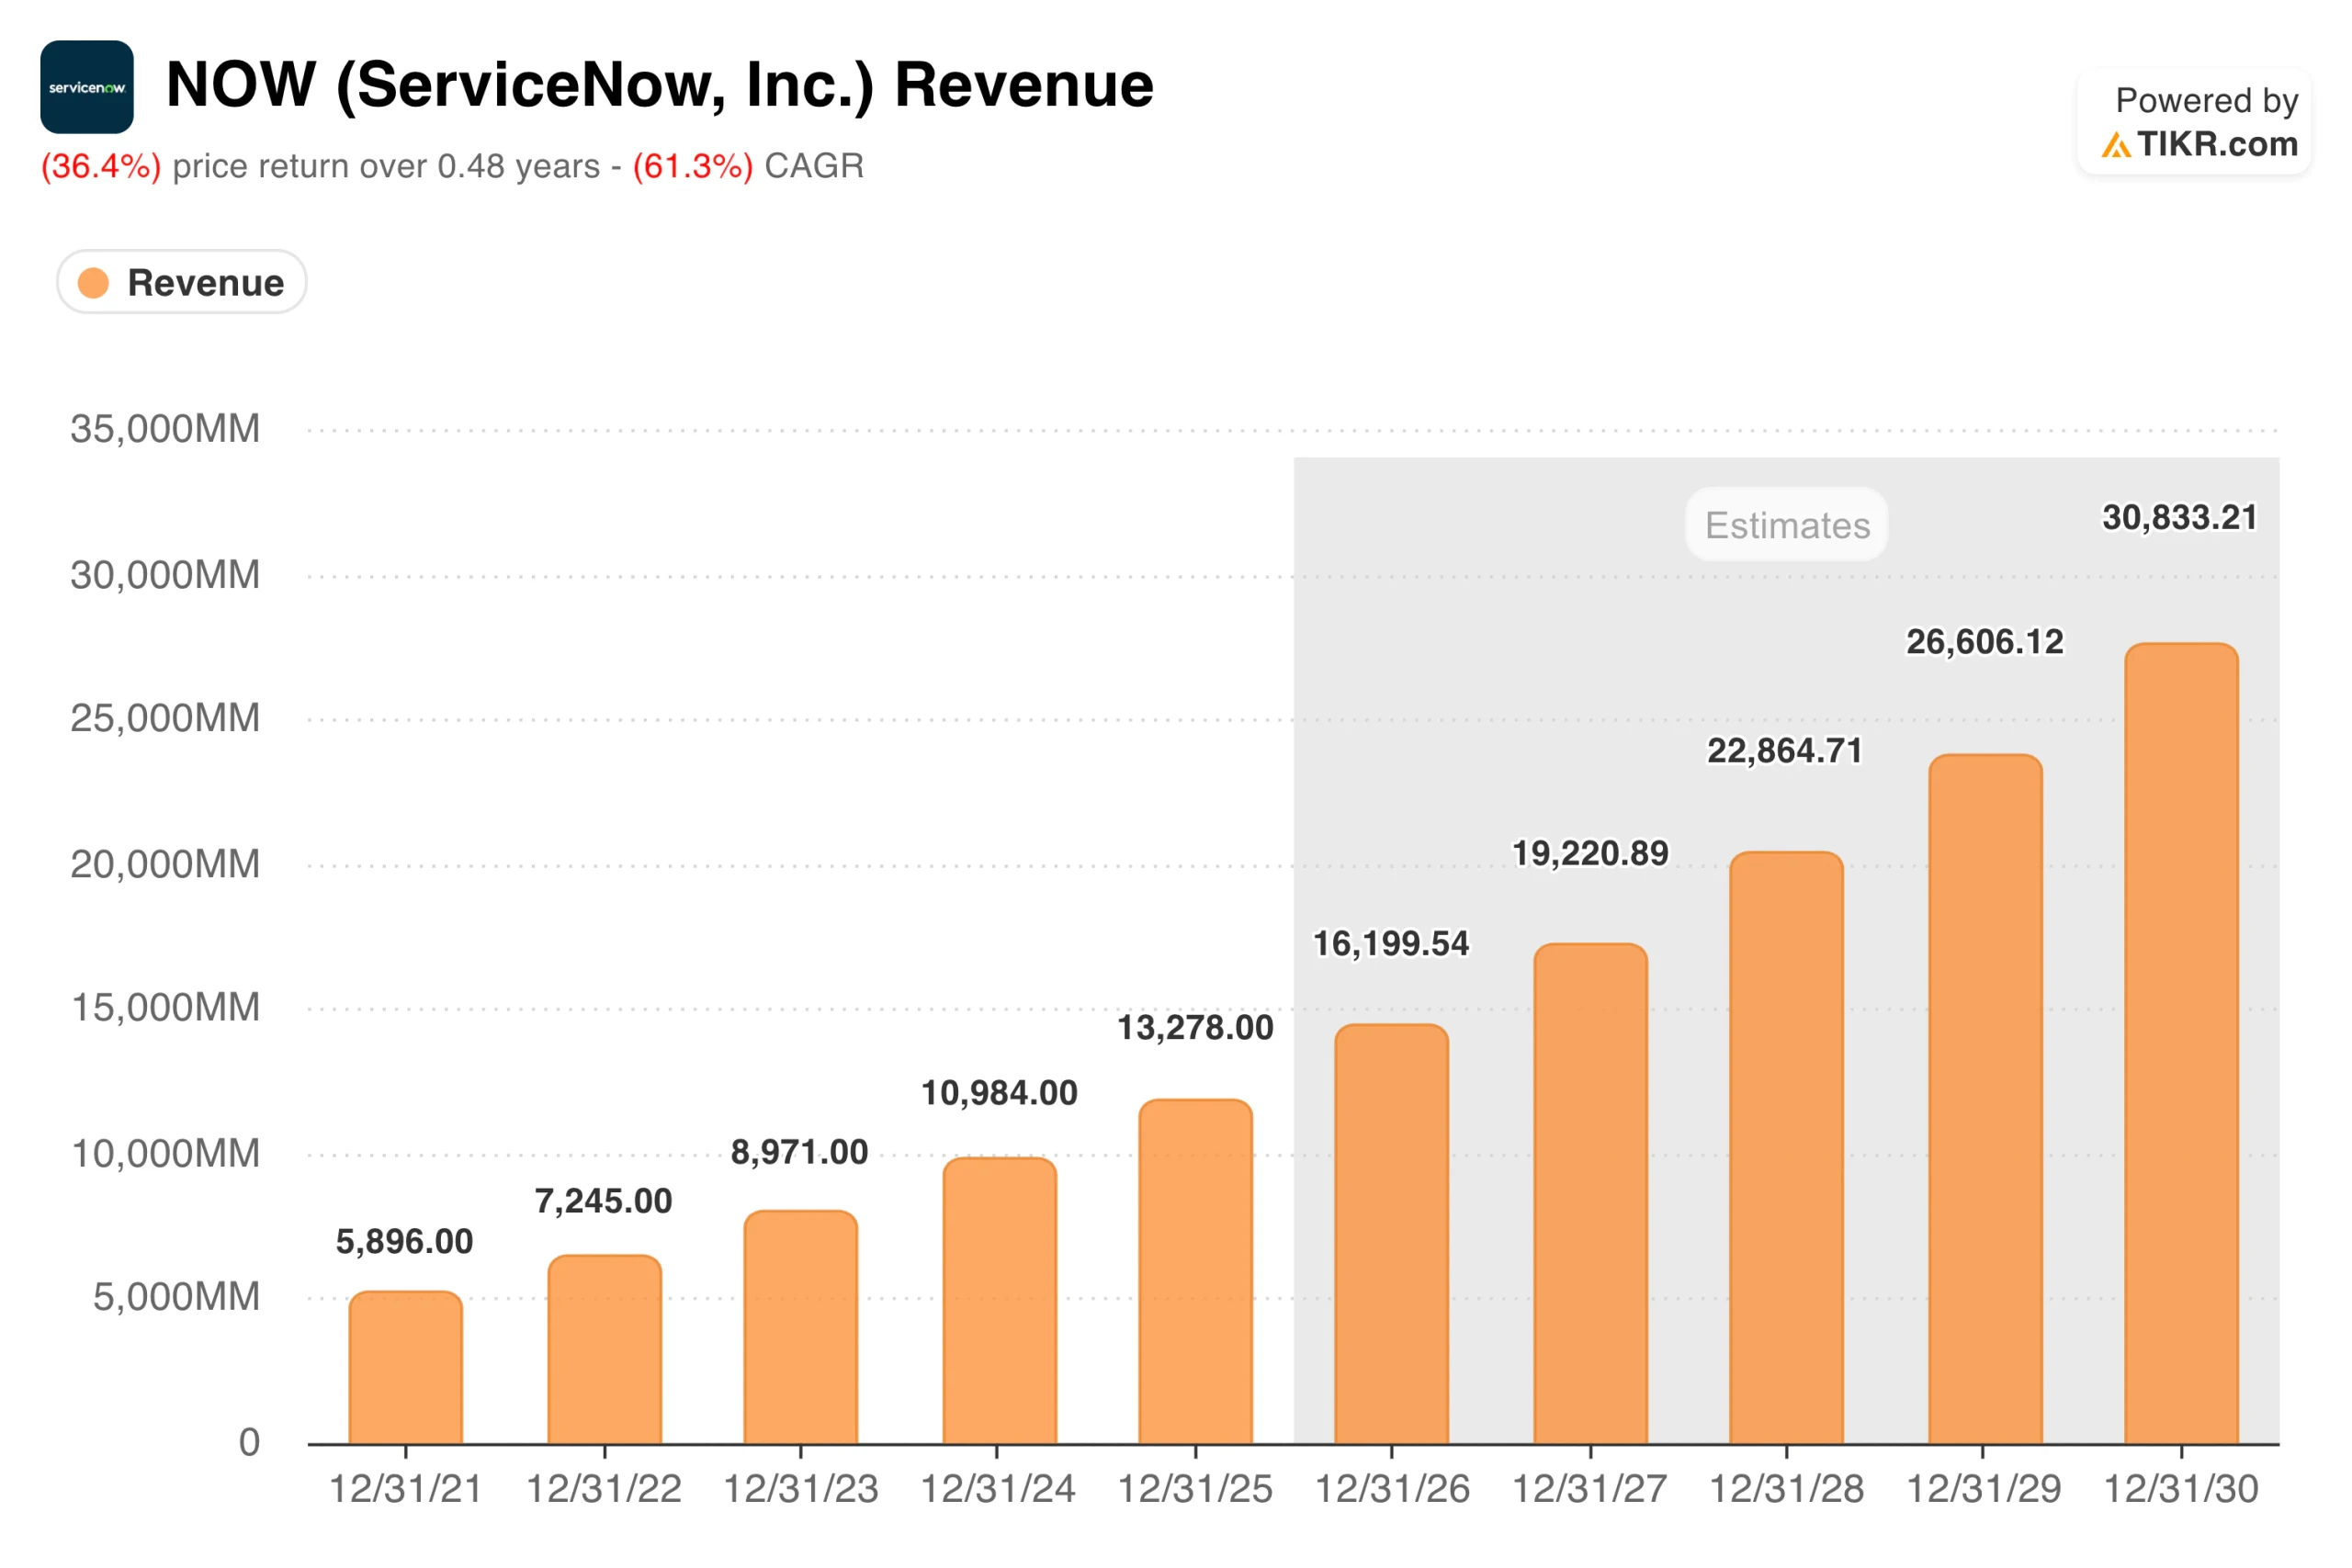The width and height of the screenshot is (2352, 1568).
Task: Click the orange Revenue legend dot
Action: 93,283
